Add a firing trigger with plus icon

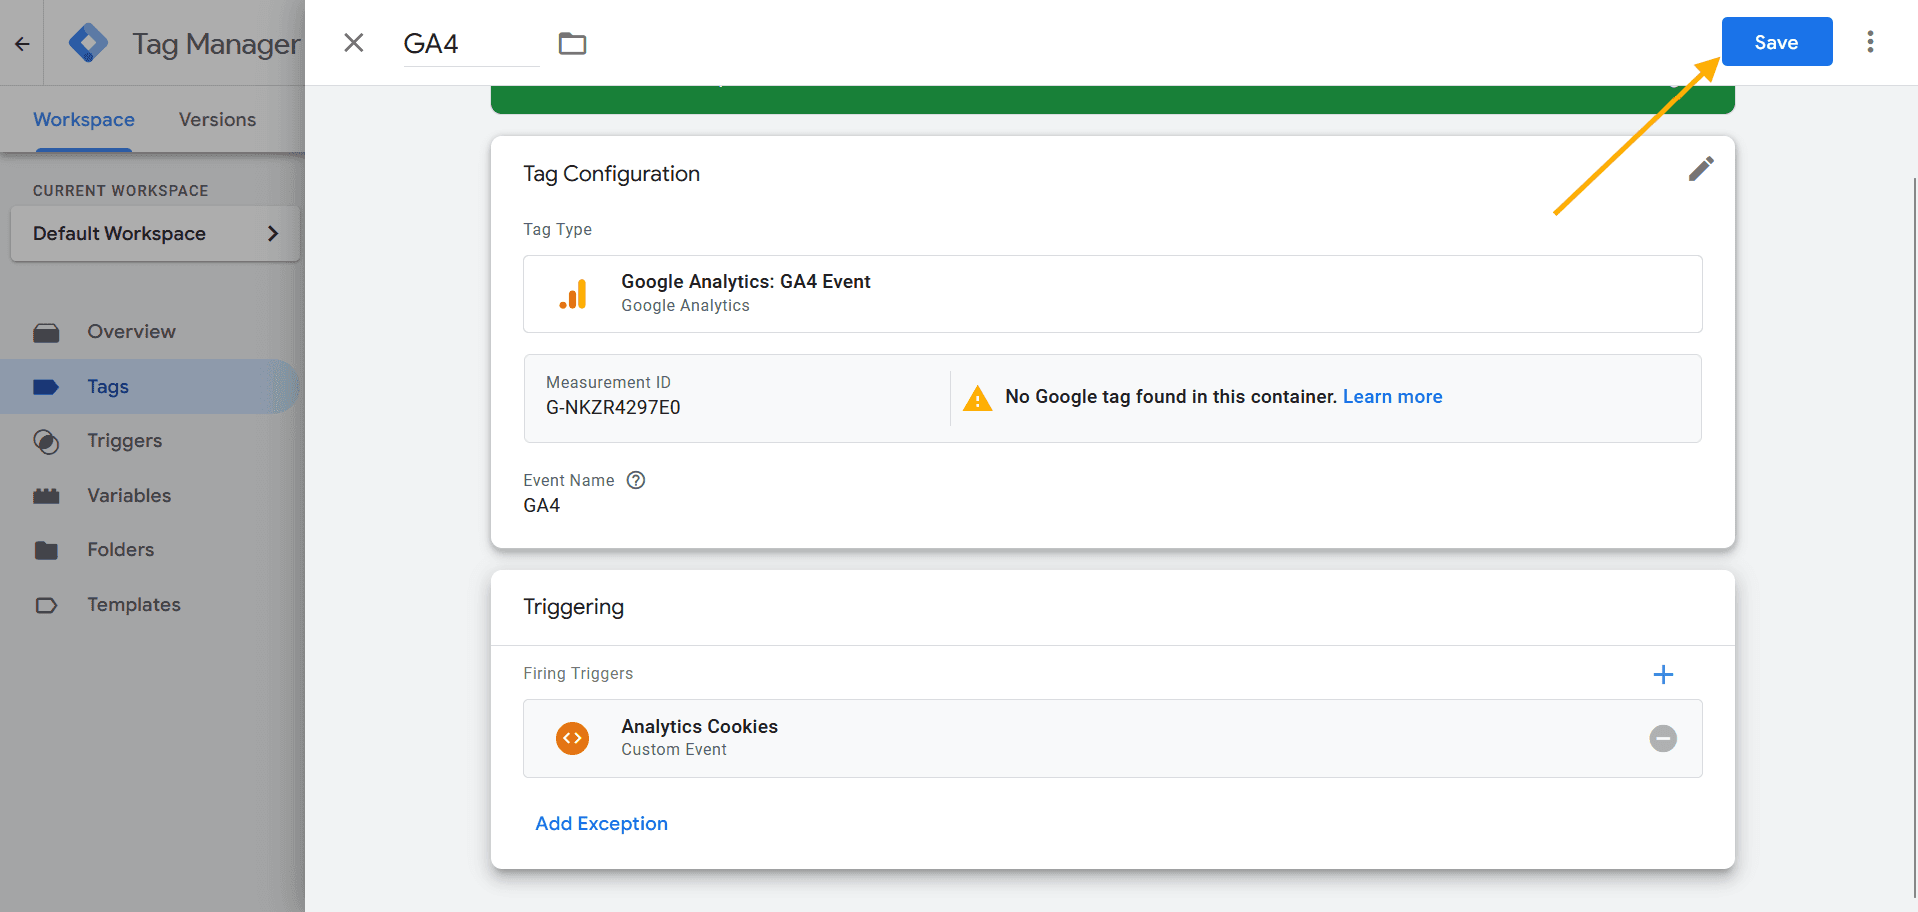[1663, 675]
